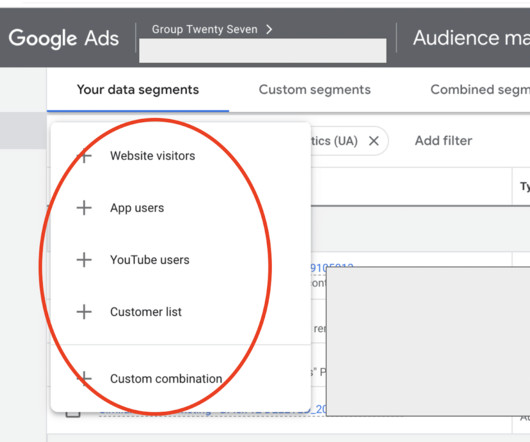The image size is (530, 442).
Task: Open the Custom segments tab
Action: point(315,90)
